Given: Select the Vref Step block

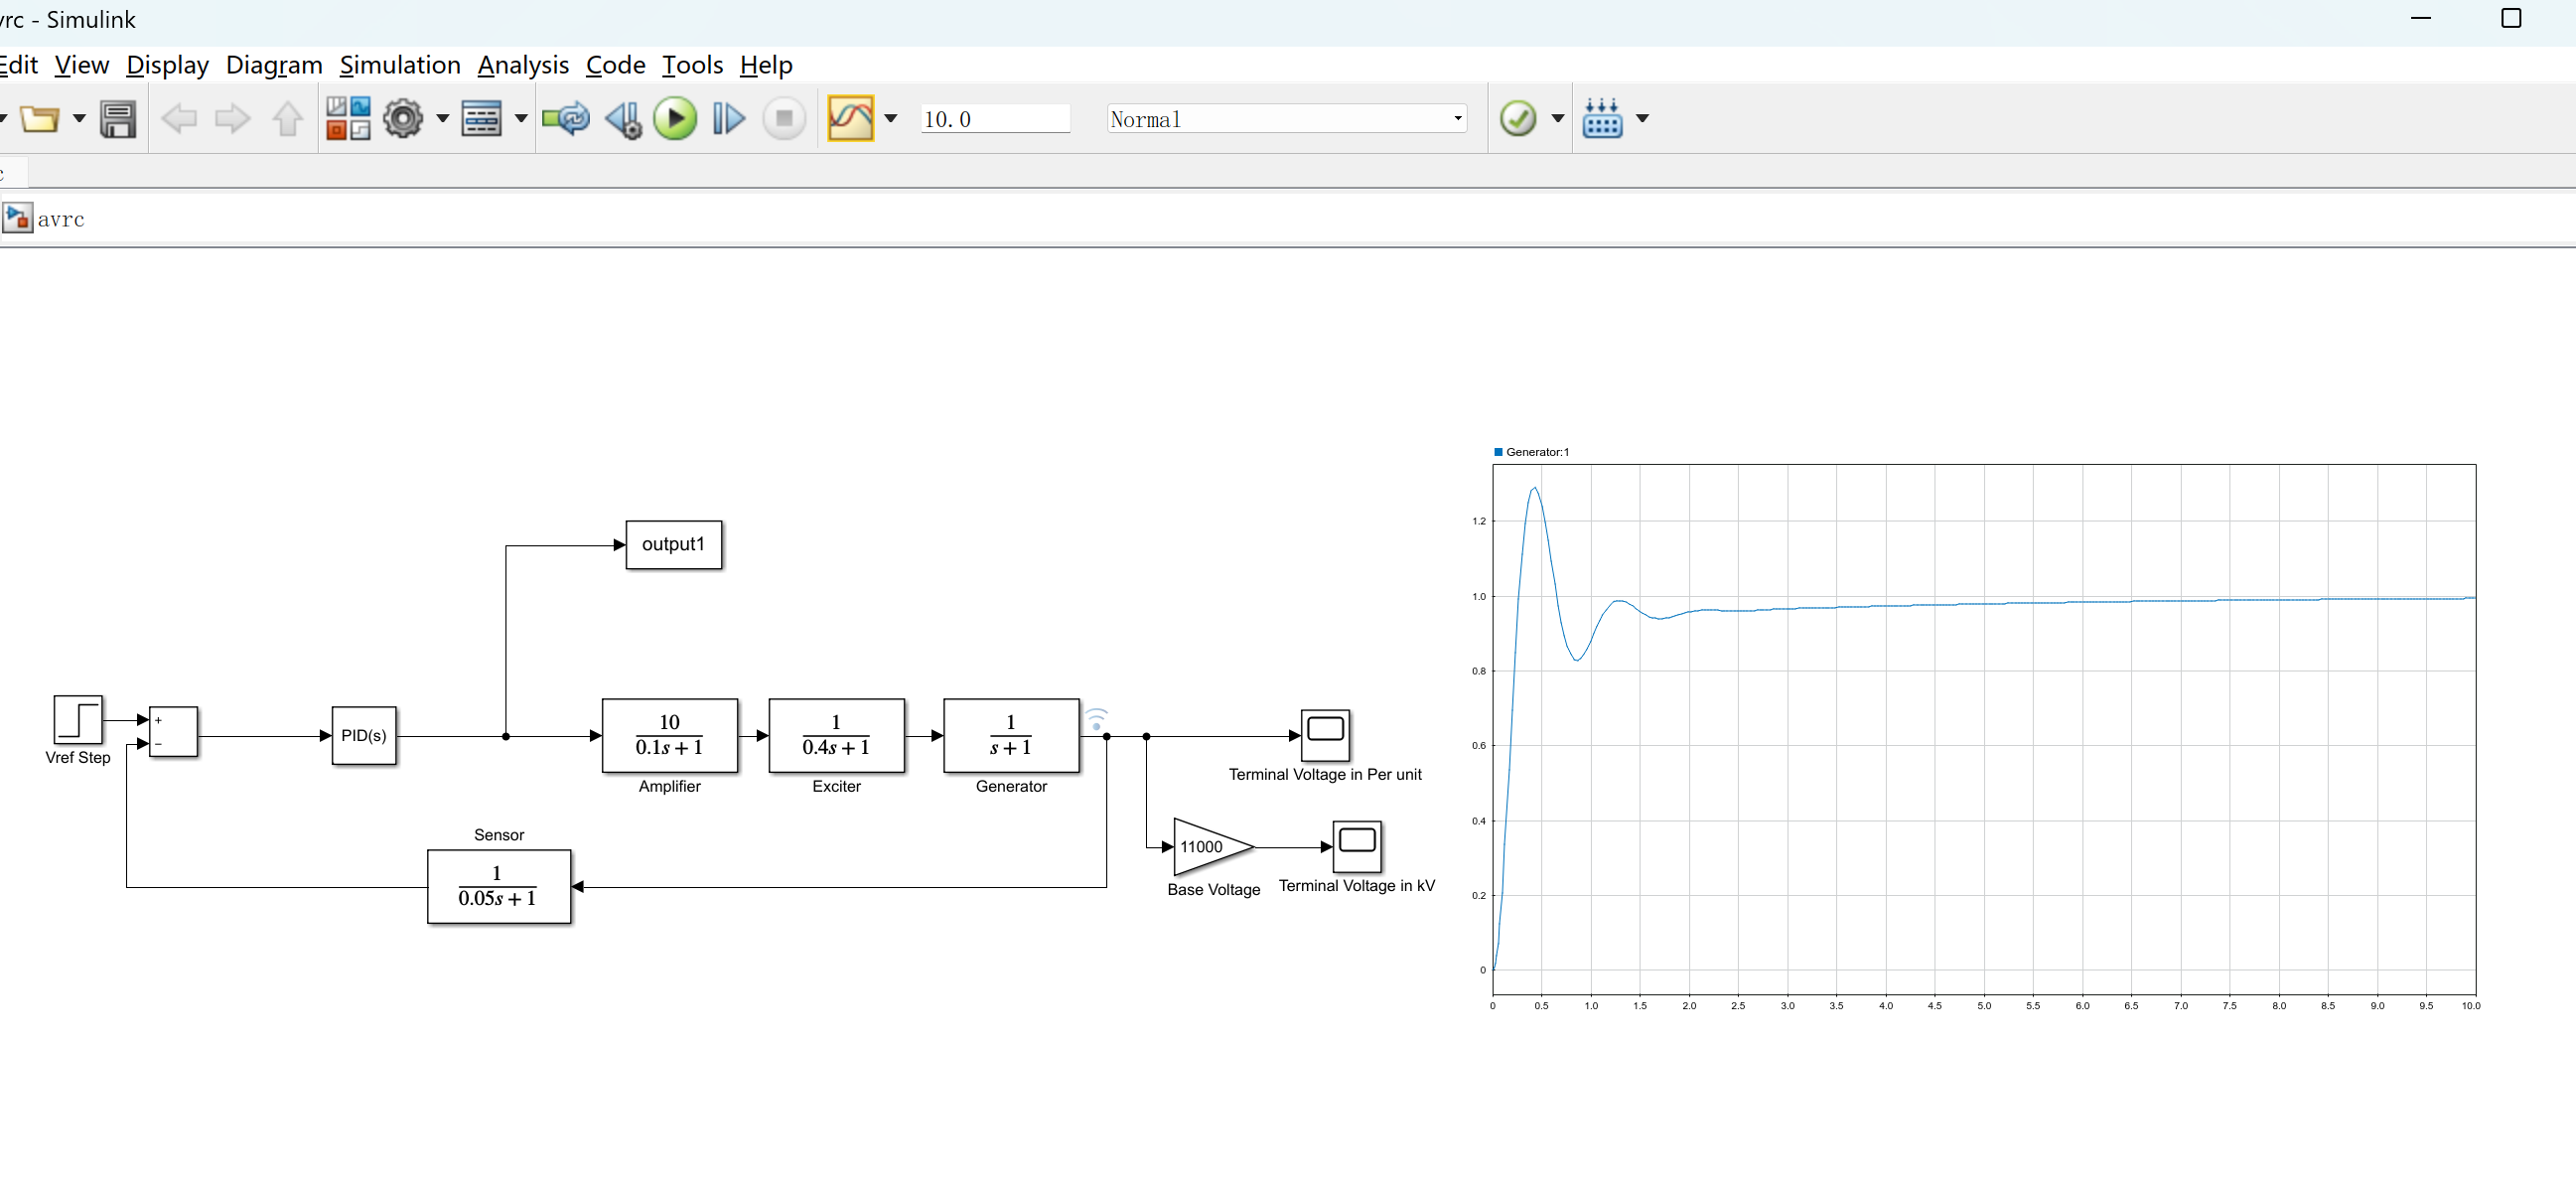Looking at the screenshot, I should tap(78, 722).
